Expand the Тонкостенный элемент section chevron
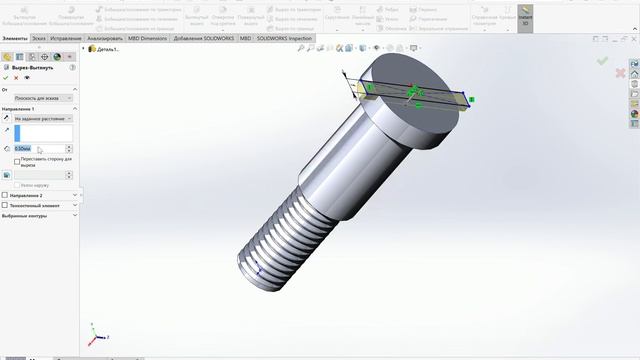The height and width of the screenshot is (360, 640). click(75, 205)
